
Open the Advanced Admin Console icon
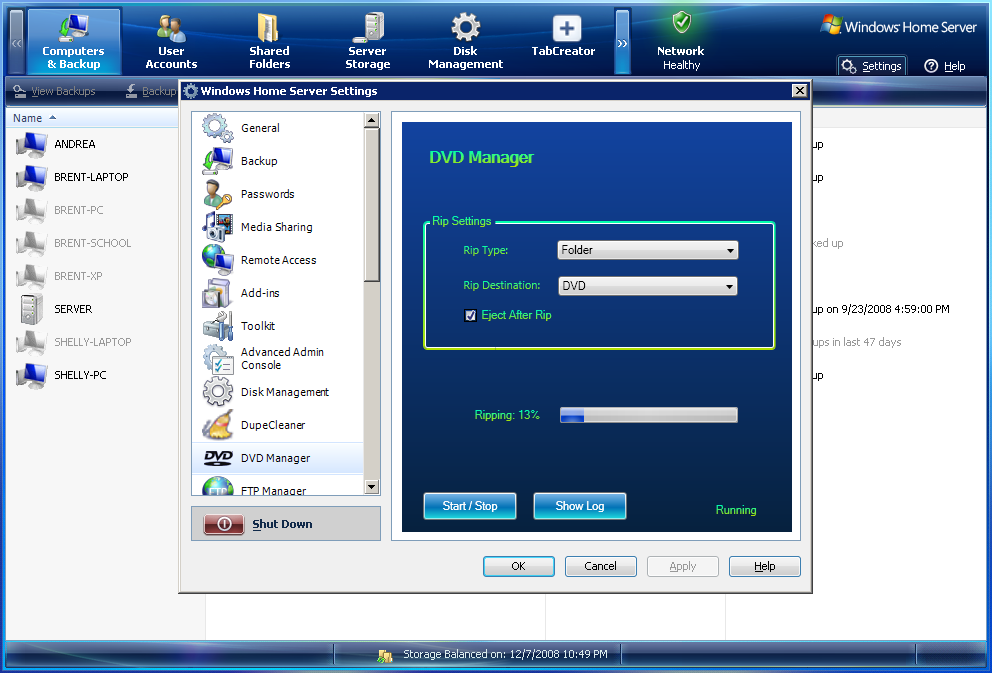click(217, 359)
